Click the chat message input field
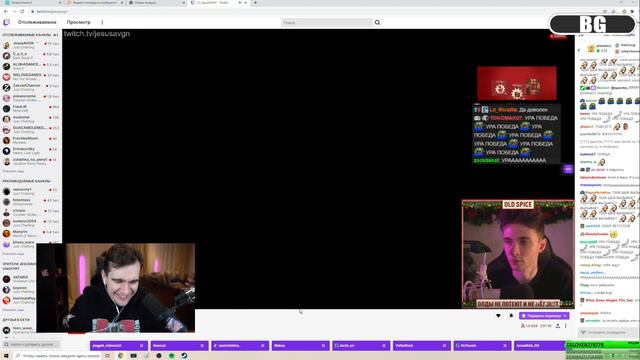The width and height of the screenshot is (640, 360). point(608,333)
